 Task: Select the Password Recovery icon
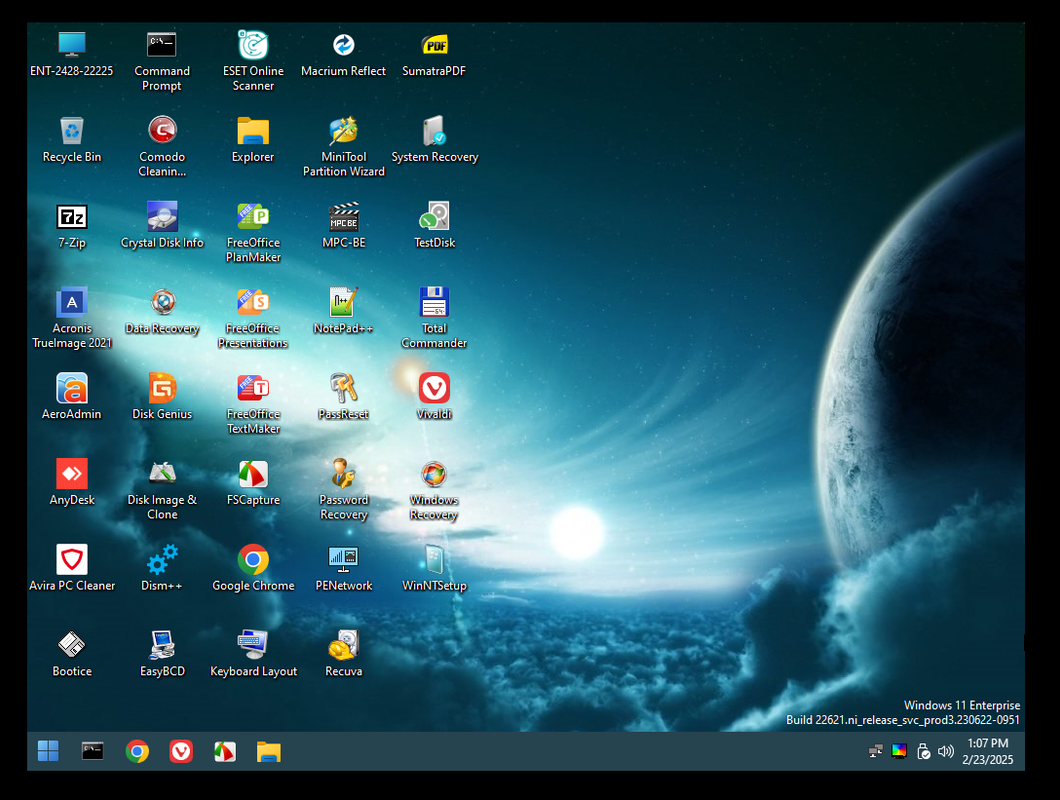click(x=343, y=474)
